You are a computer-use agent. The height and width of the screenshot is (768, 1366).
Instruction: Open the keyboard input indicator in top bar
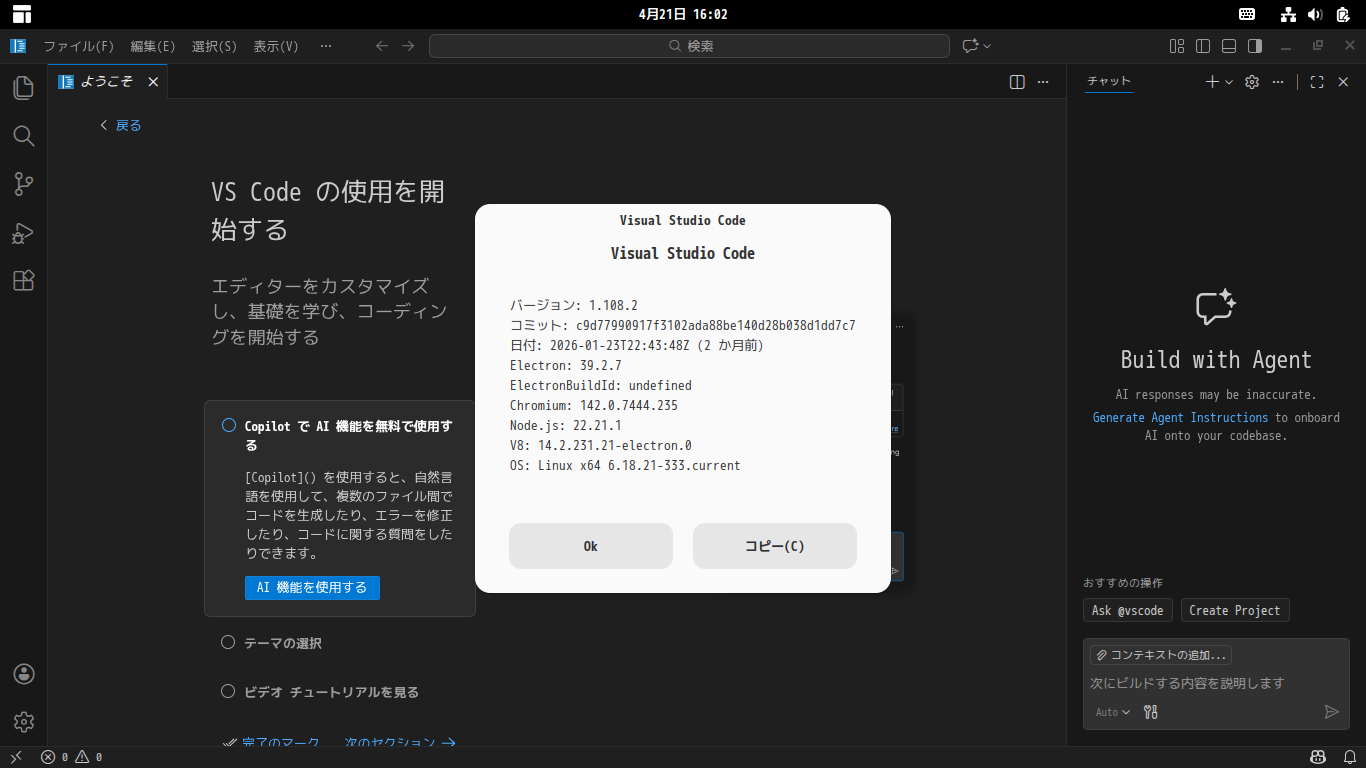point(1247,14)
